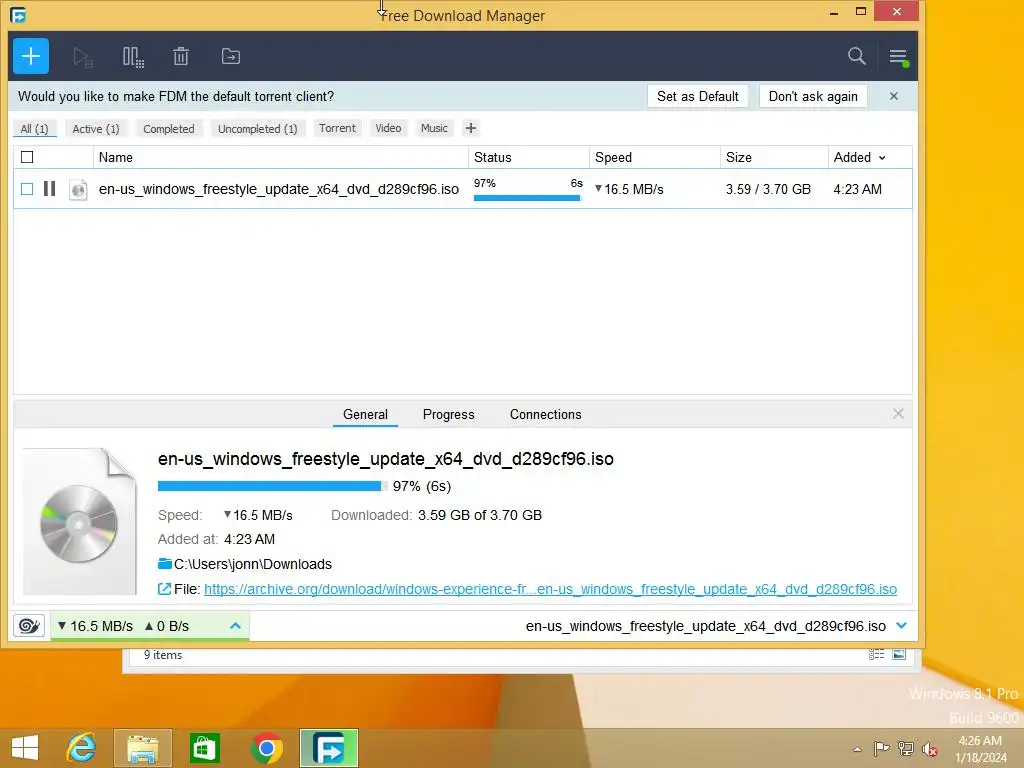Open the Windows Start button
Image resolution: width=1024 pixels, height=768 pixels.
25,748
